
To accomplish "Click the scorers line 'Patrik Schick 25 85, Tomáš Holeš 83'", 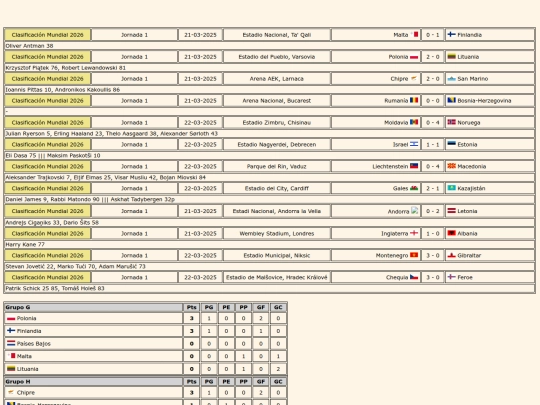I will [x=55, y=288].
